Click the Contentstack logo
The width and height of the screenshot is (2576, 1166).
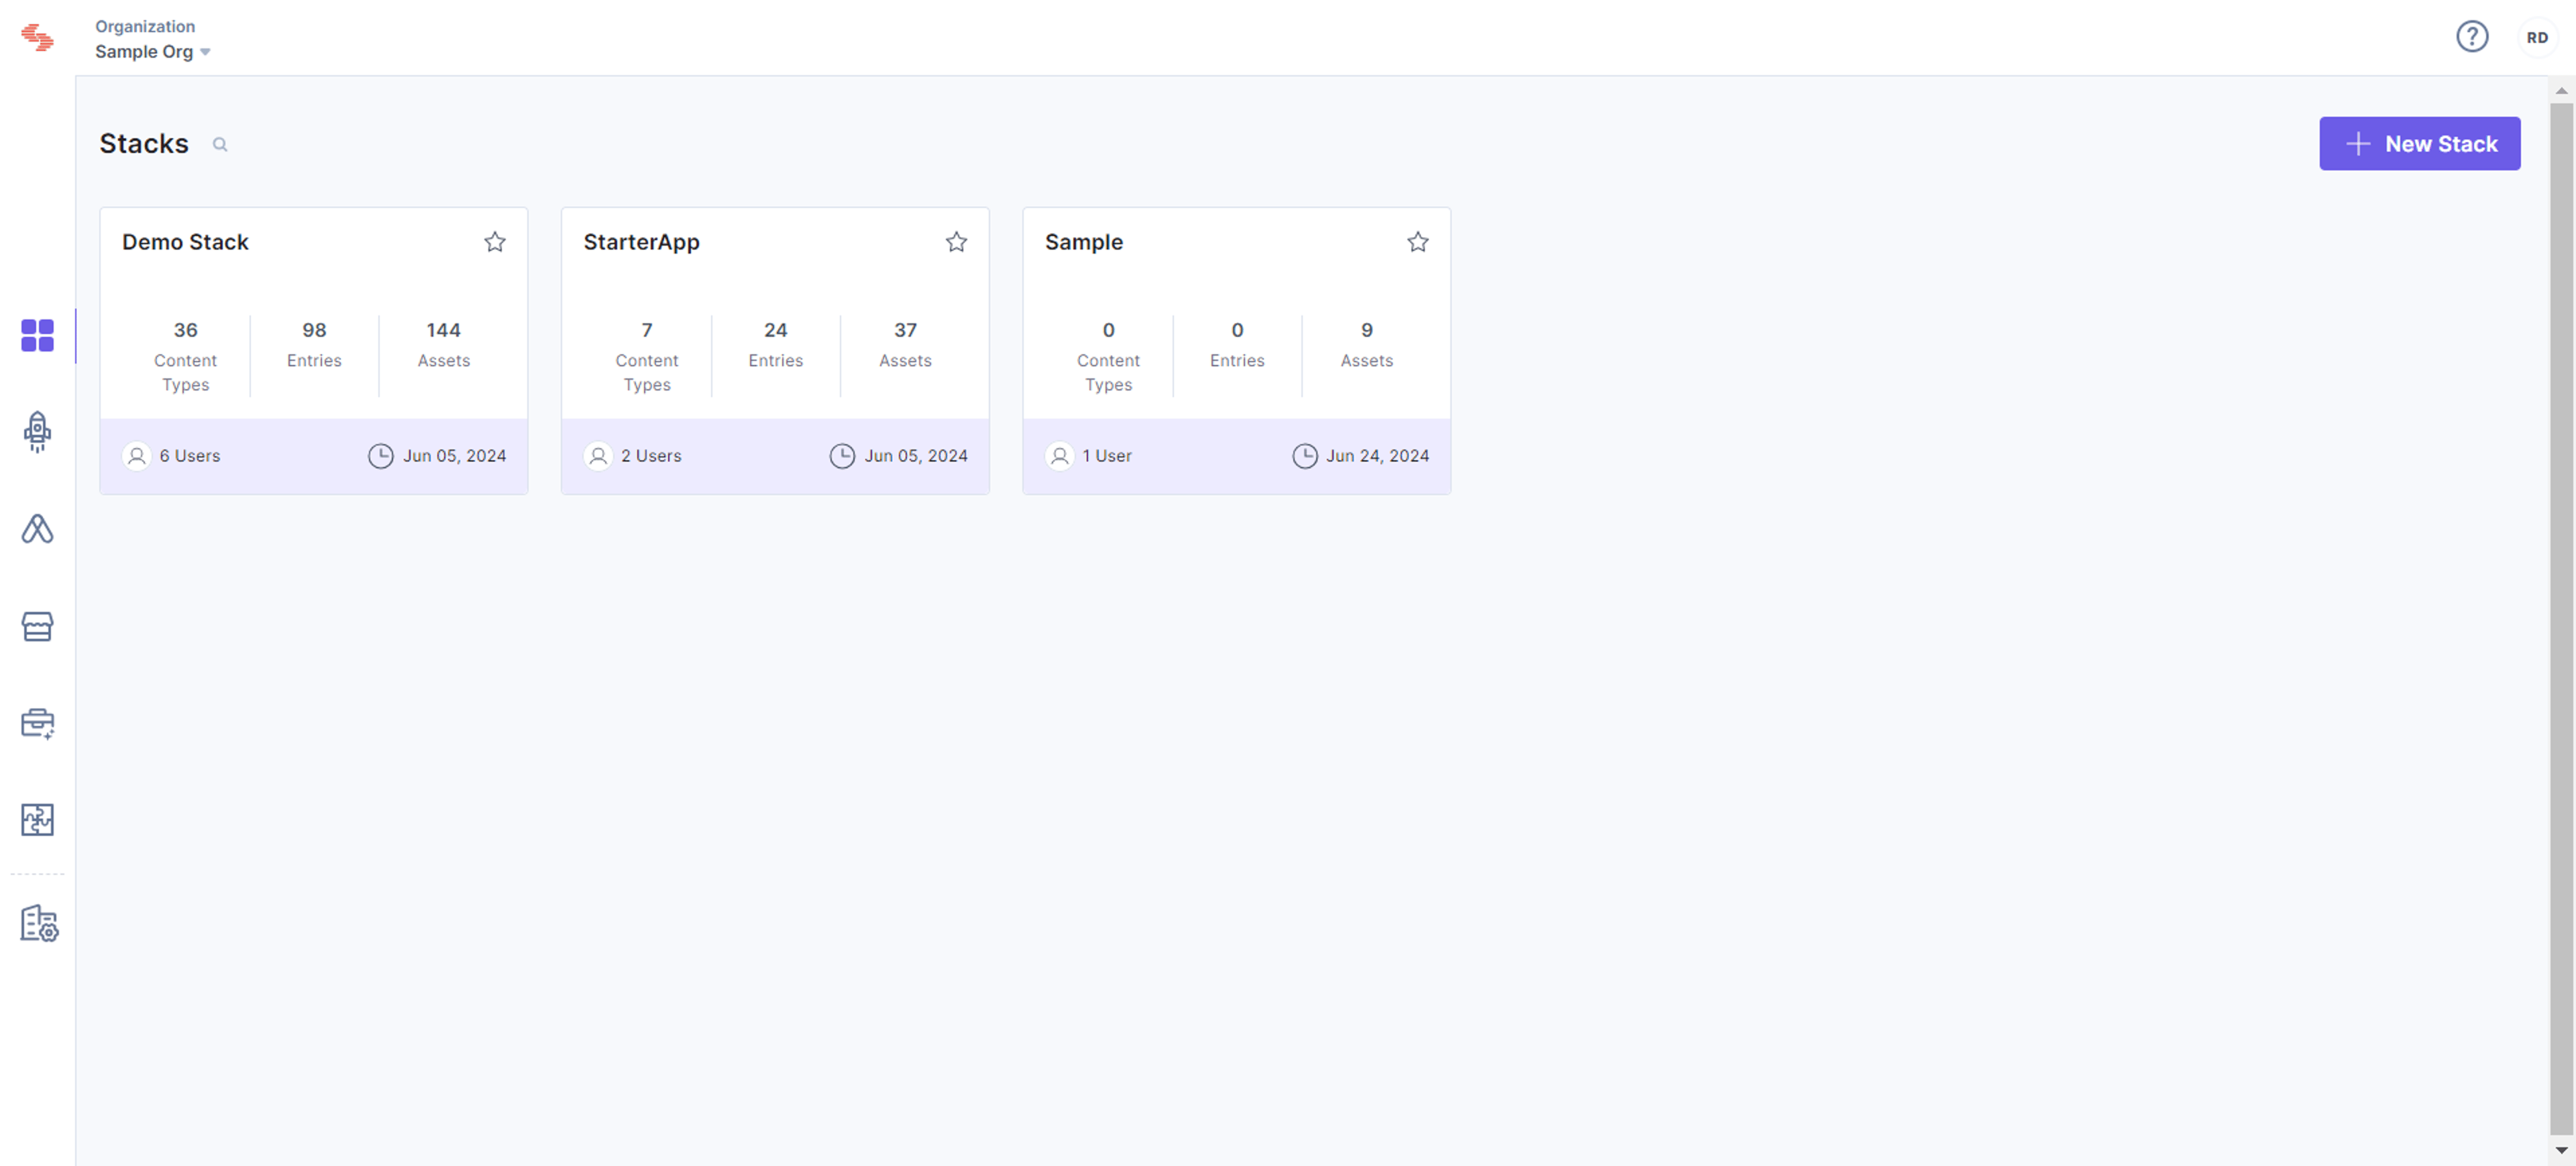(x=37, y=38)
